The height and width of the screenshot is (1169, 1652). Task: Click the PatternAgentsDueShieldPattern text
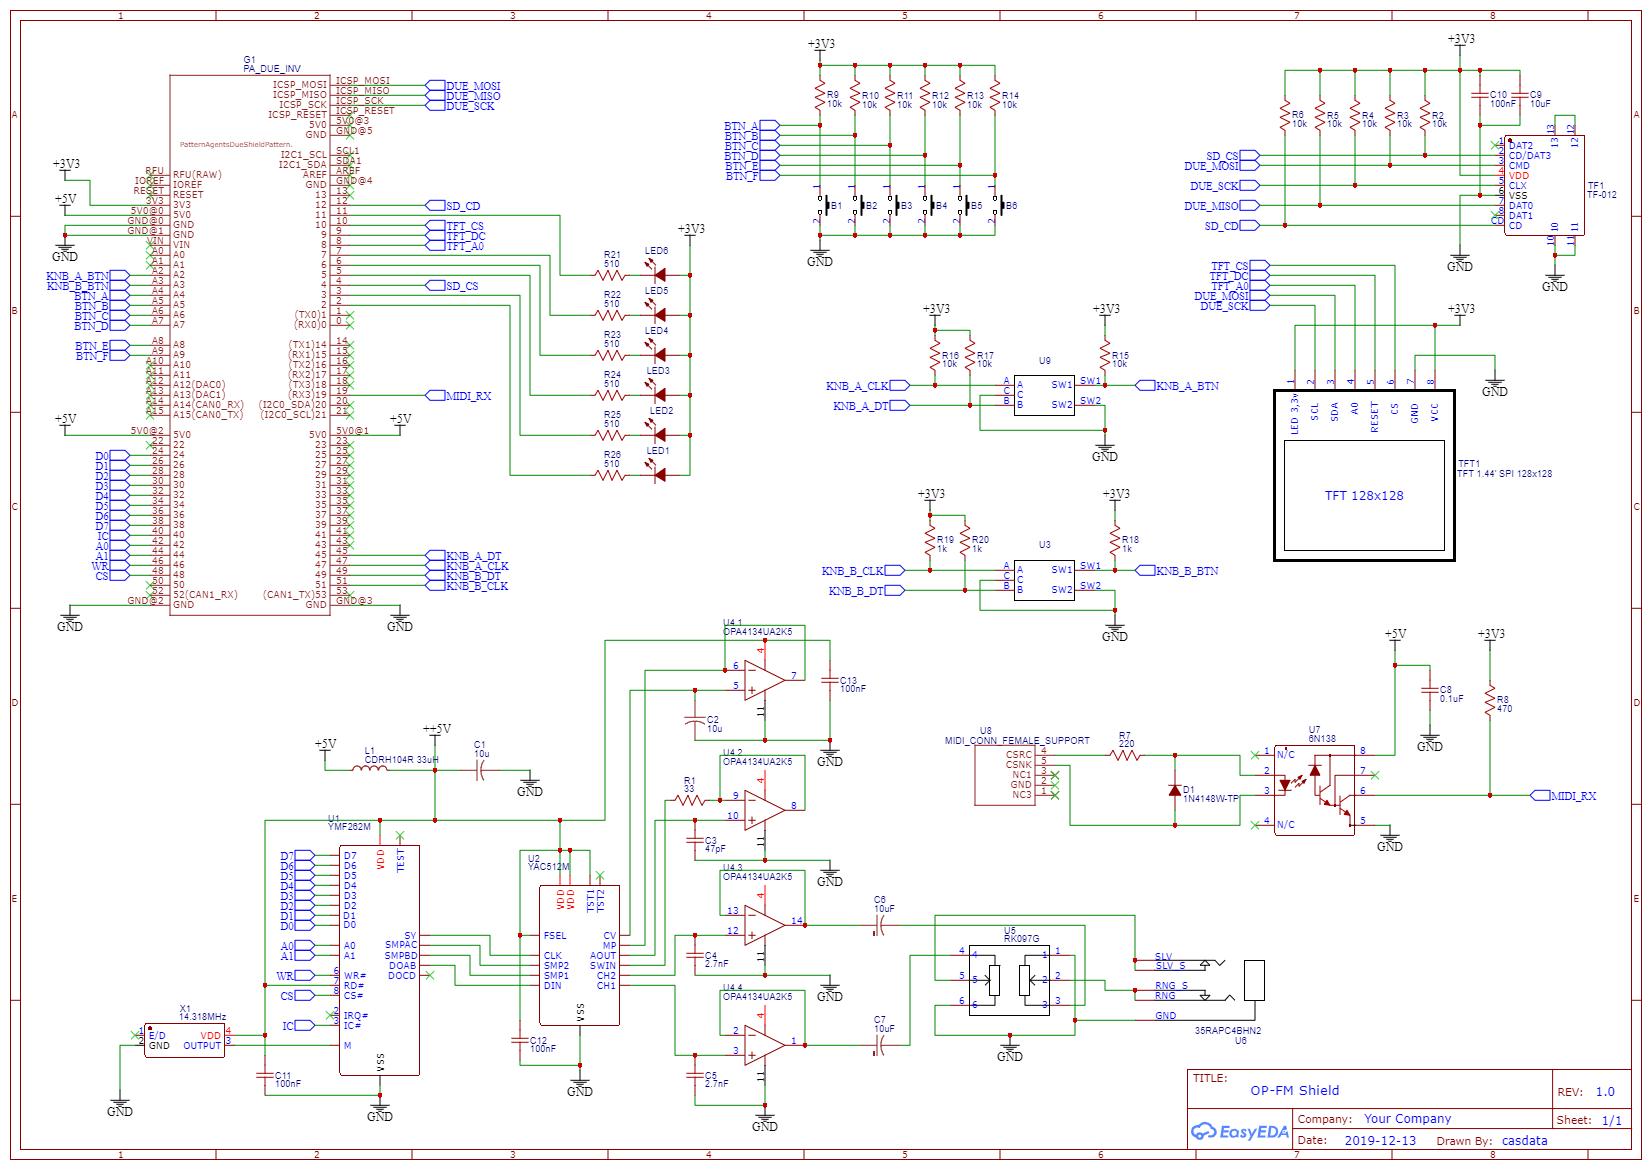click(236, 145)
